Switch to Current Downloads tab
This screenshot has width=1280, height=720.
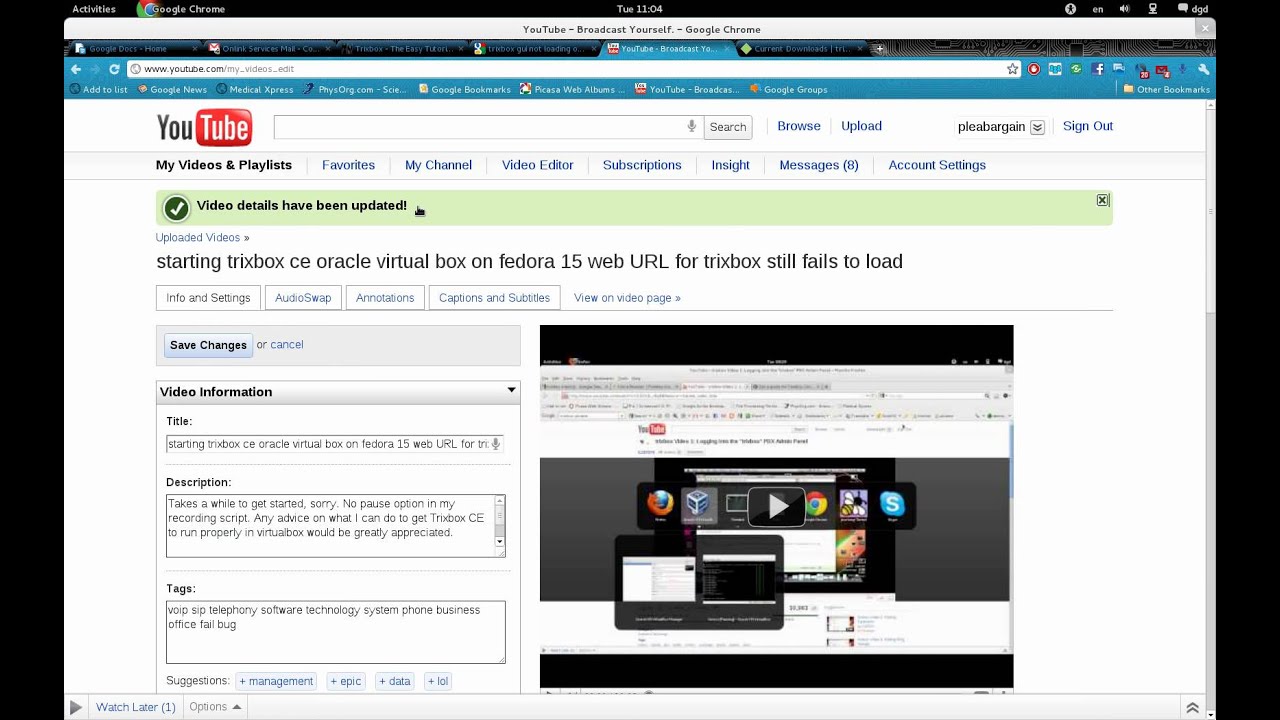802,48
